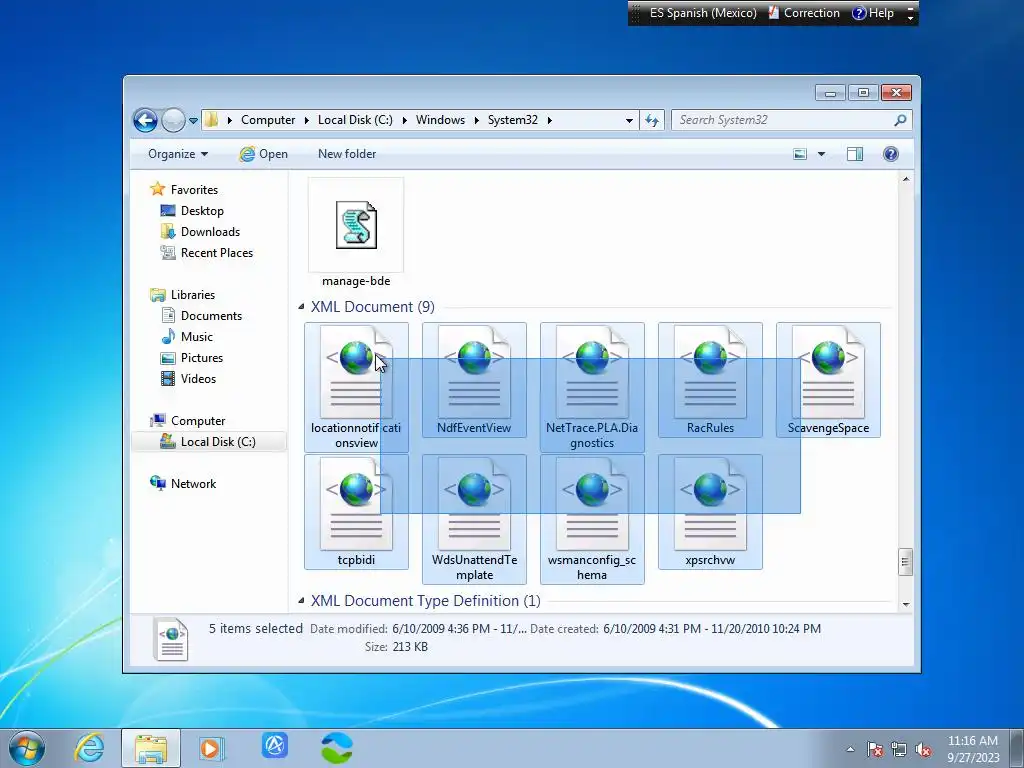The image size is (1024, 768).
Task: Select Computer in navigation pane
Action: (x=198, y=421)
